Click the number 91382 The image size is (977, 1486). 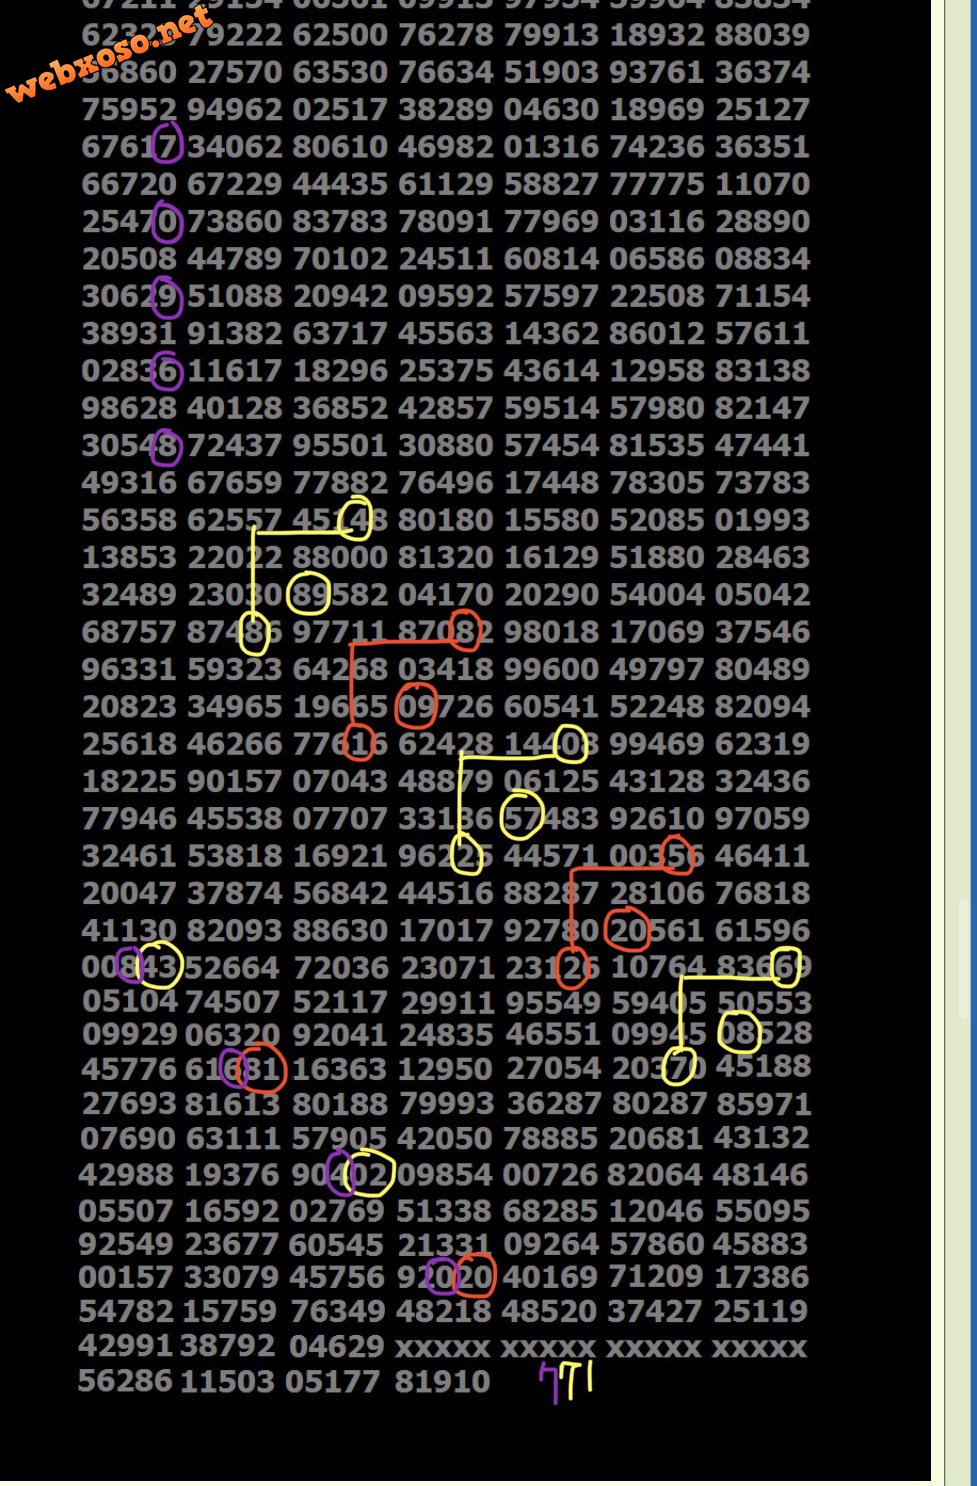coord(235,333)
